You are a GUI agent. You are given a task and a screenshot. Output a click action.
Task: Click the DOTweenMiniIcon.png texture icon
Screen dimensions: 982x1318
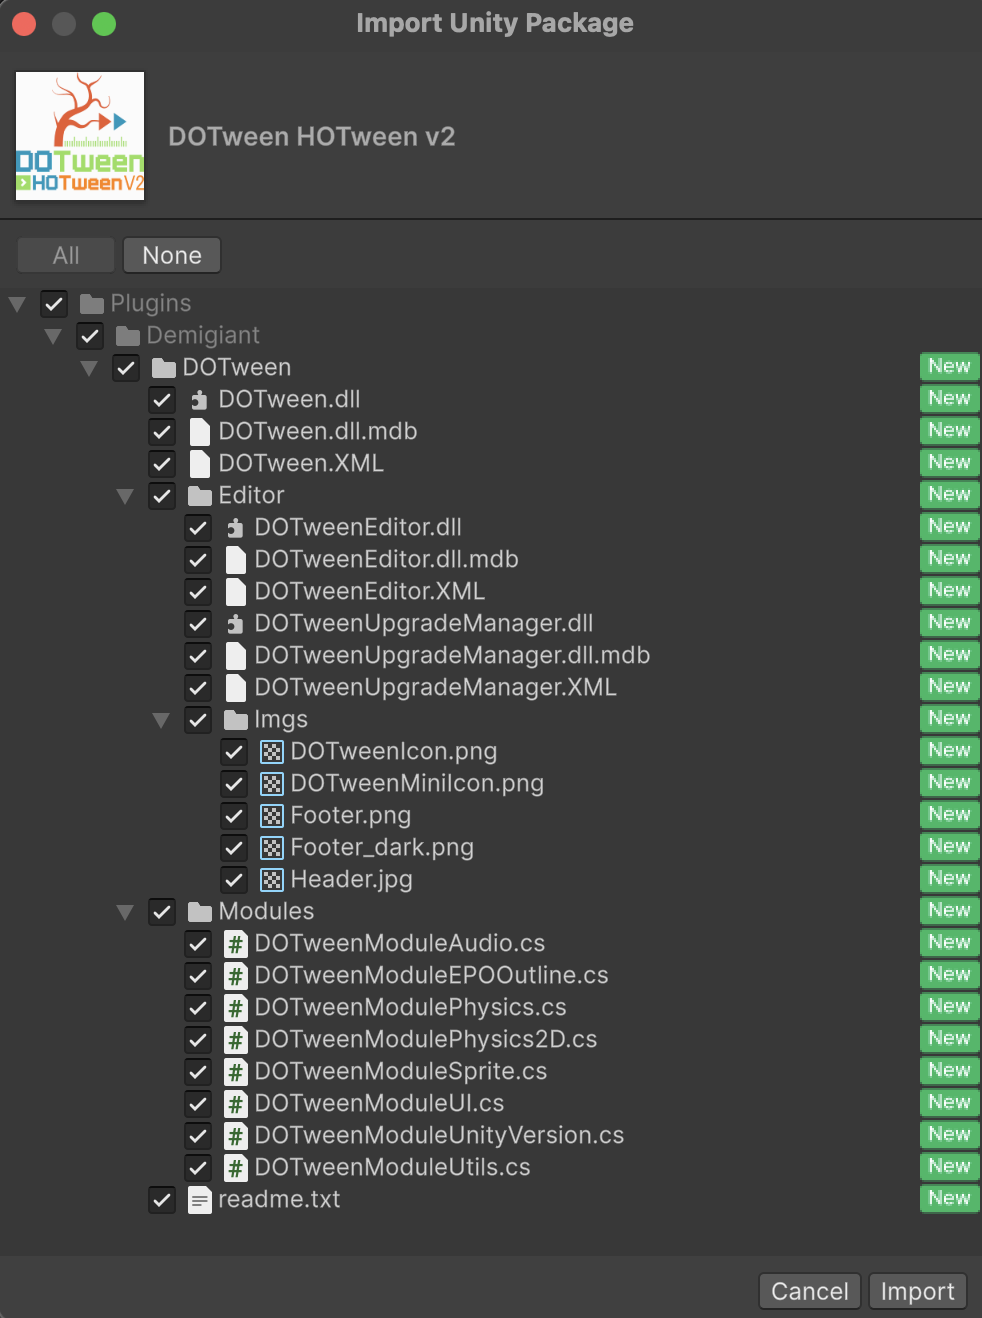272,783
